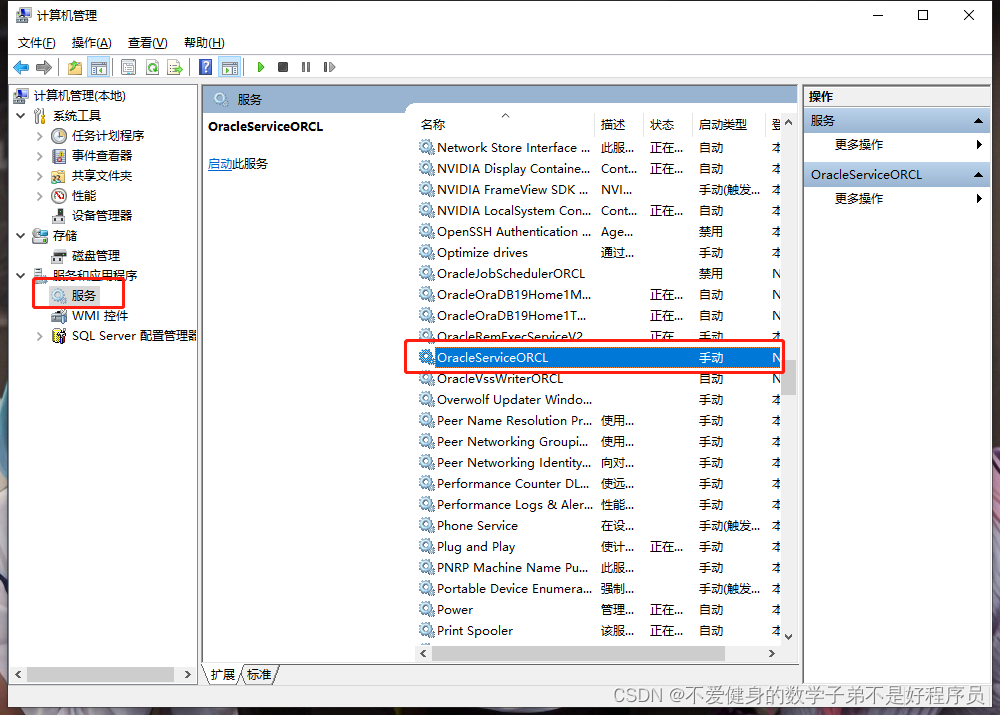The height and width of the screenshot is (715, 1000).
Task: Select the Power service row
Action: click(599, 610)
